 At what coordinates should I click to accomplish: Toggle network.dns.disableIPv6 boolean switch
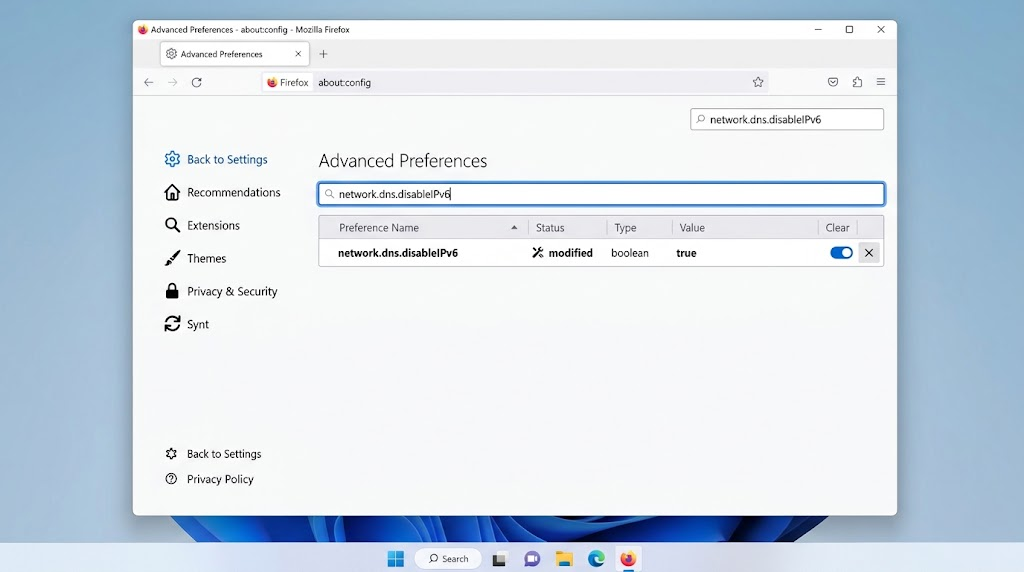(x=841, y=253)
